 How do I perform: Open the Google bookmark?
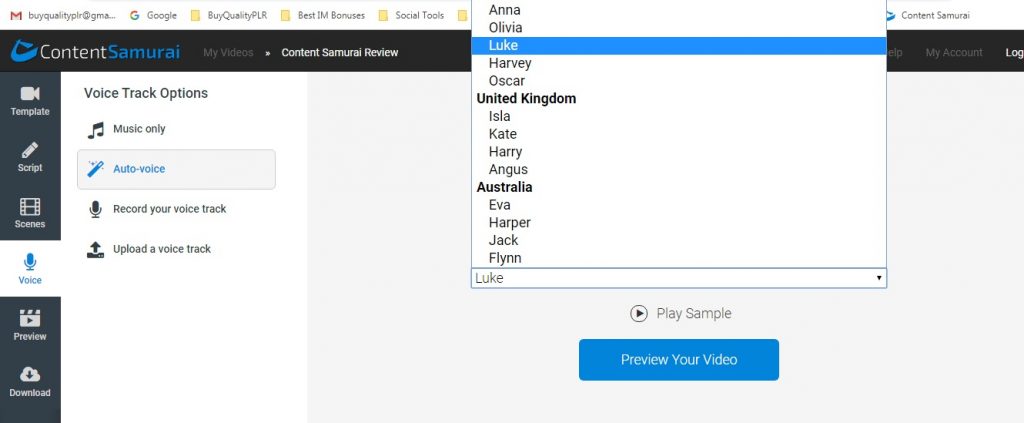(x=153, y=15)
